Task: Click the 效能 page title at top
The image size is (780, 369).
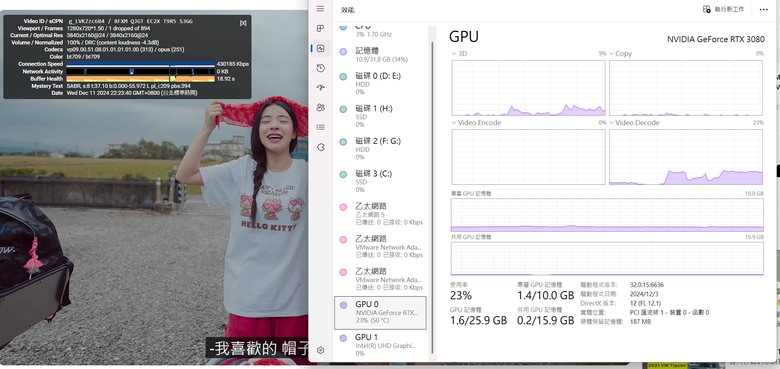Action: tap(347, 9)
